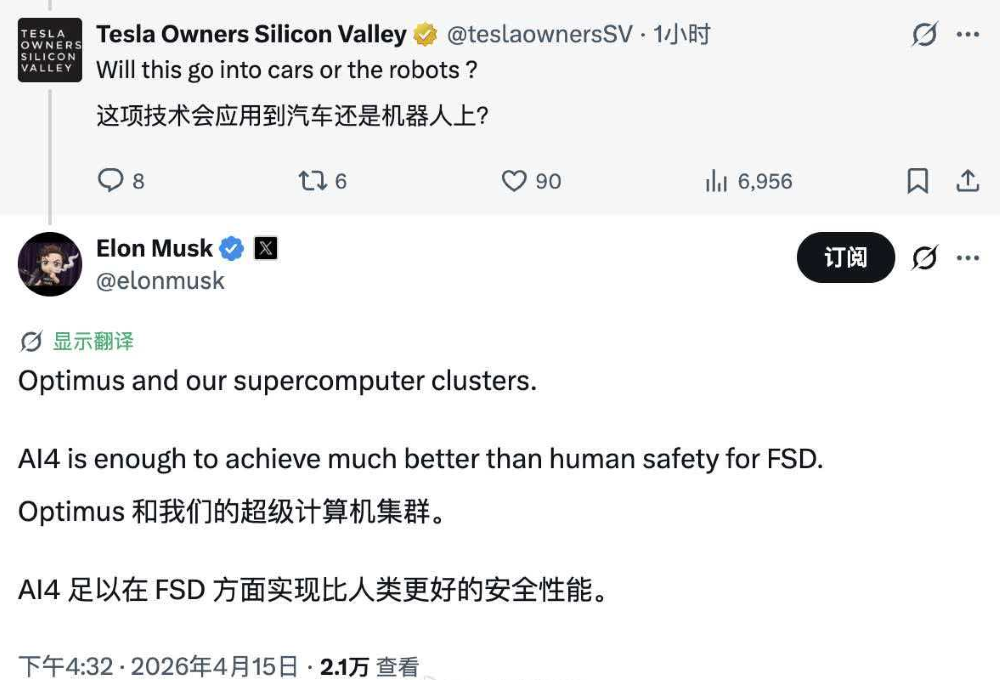Click 订阅 subscribe button
The height and width of the screenshot is (680, 1000).
click(845, 258)
